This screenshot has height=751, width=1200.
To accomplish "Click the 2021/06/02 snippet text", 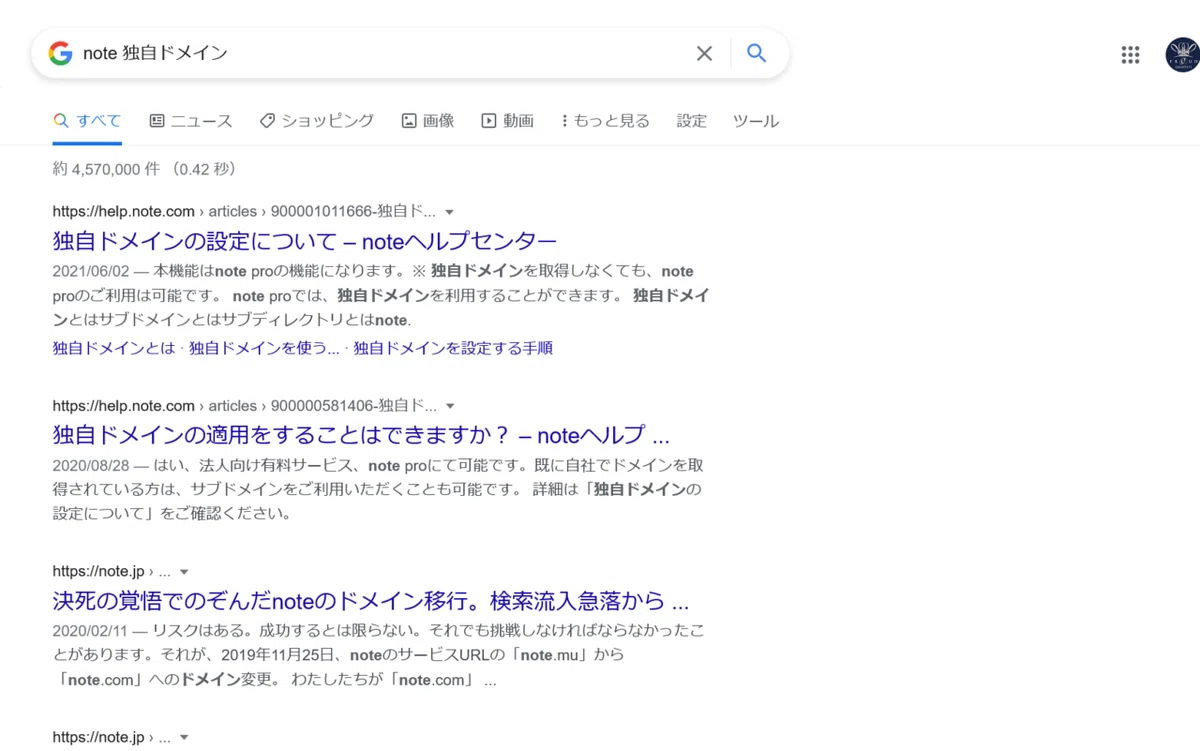I will pos(380,296).
